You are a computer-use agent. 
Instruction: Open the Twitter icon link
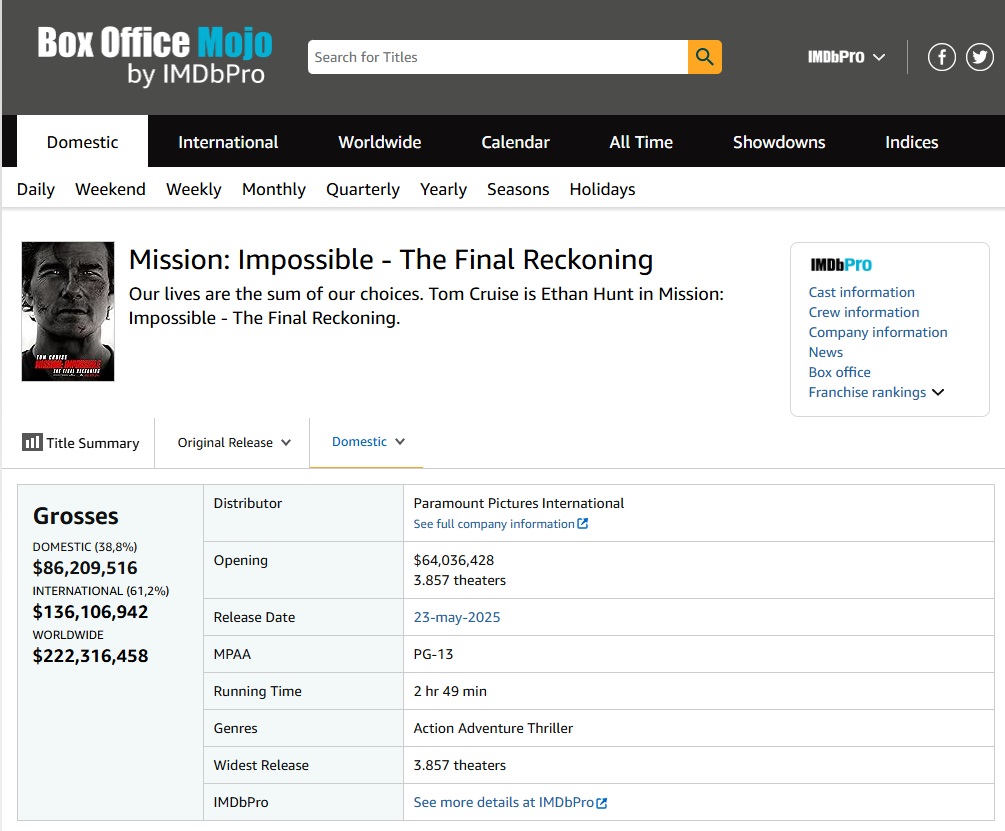(x=980, y=57)
